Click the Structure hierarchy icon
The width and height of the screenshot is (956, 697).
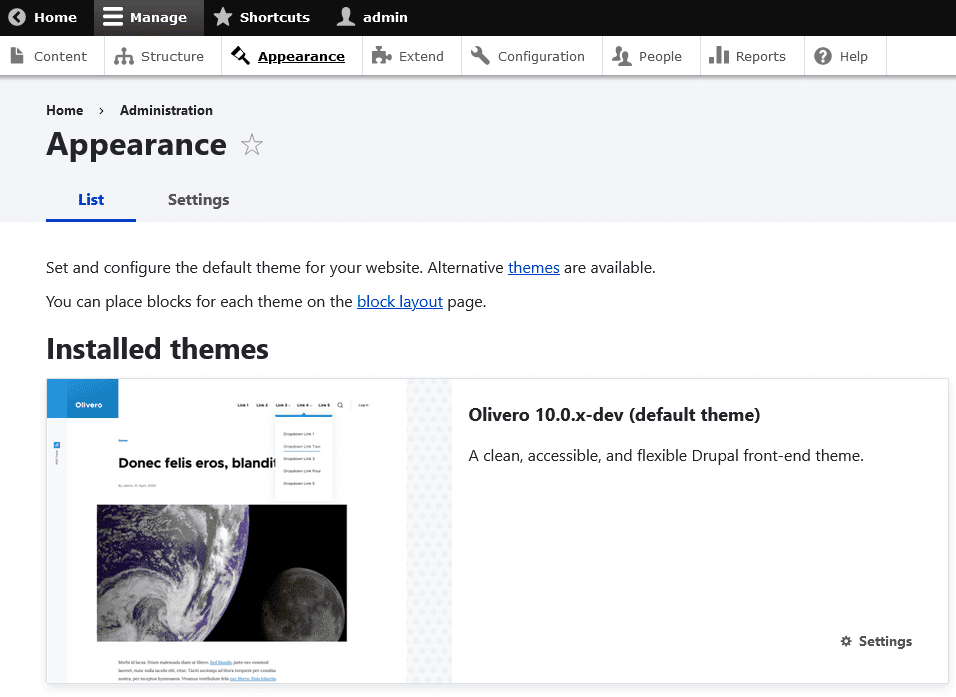click(124, 56)
